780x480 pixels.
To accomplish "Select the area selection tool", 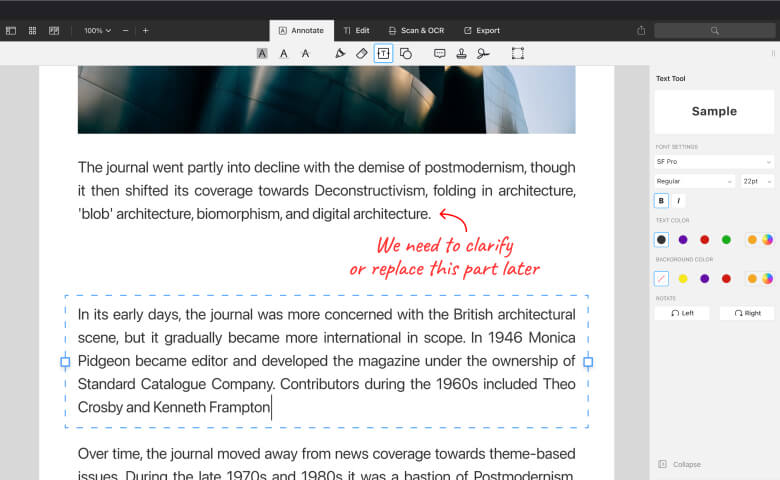I will [x=518, y=53].
